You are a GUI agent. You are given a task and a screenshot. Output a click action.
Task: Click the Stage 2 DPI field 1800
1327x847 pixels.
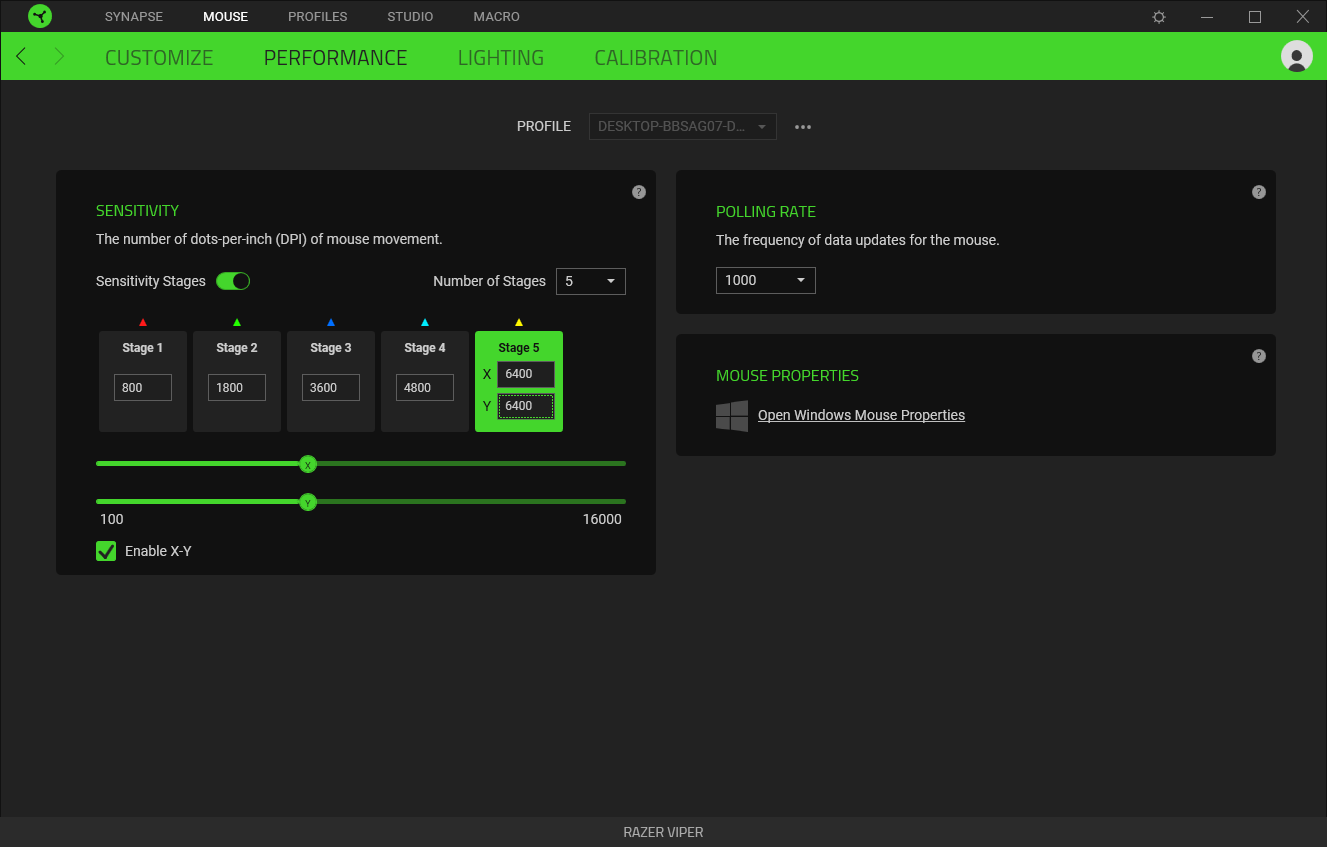(x=237, y=387)
